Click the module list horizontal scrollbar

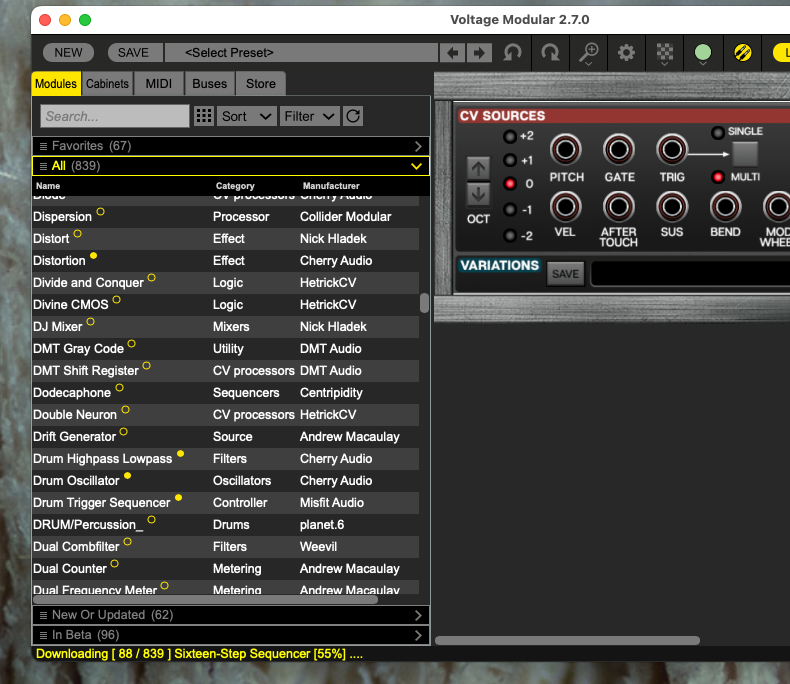[x=206, y=599]
